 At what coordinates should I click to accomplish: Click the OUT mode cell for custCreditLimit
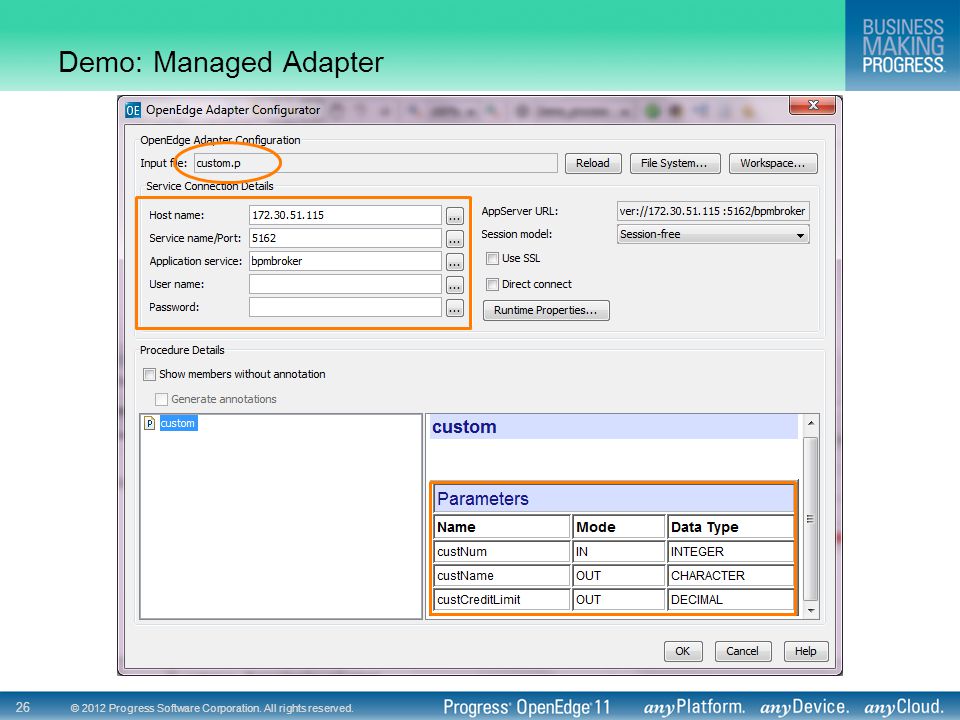click(618, 599)
